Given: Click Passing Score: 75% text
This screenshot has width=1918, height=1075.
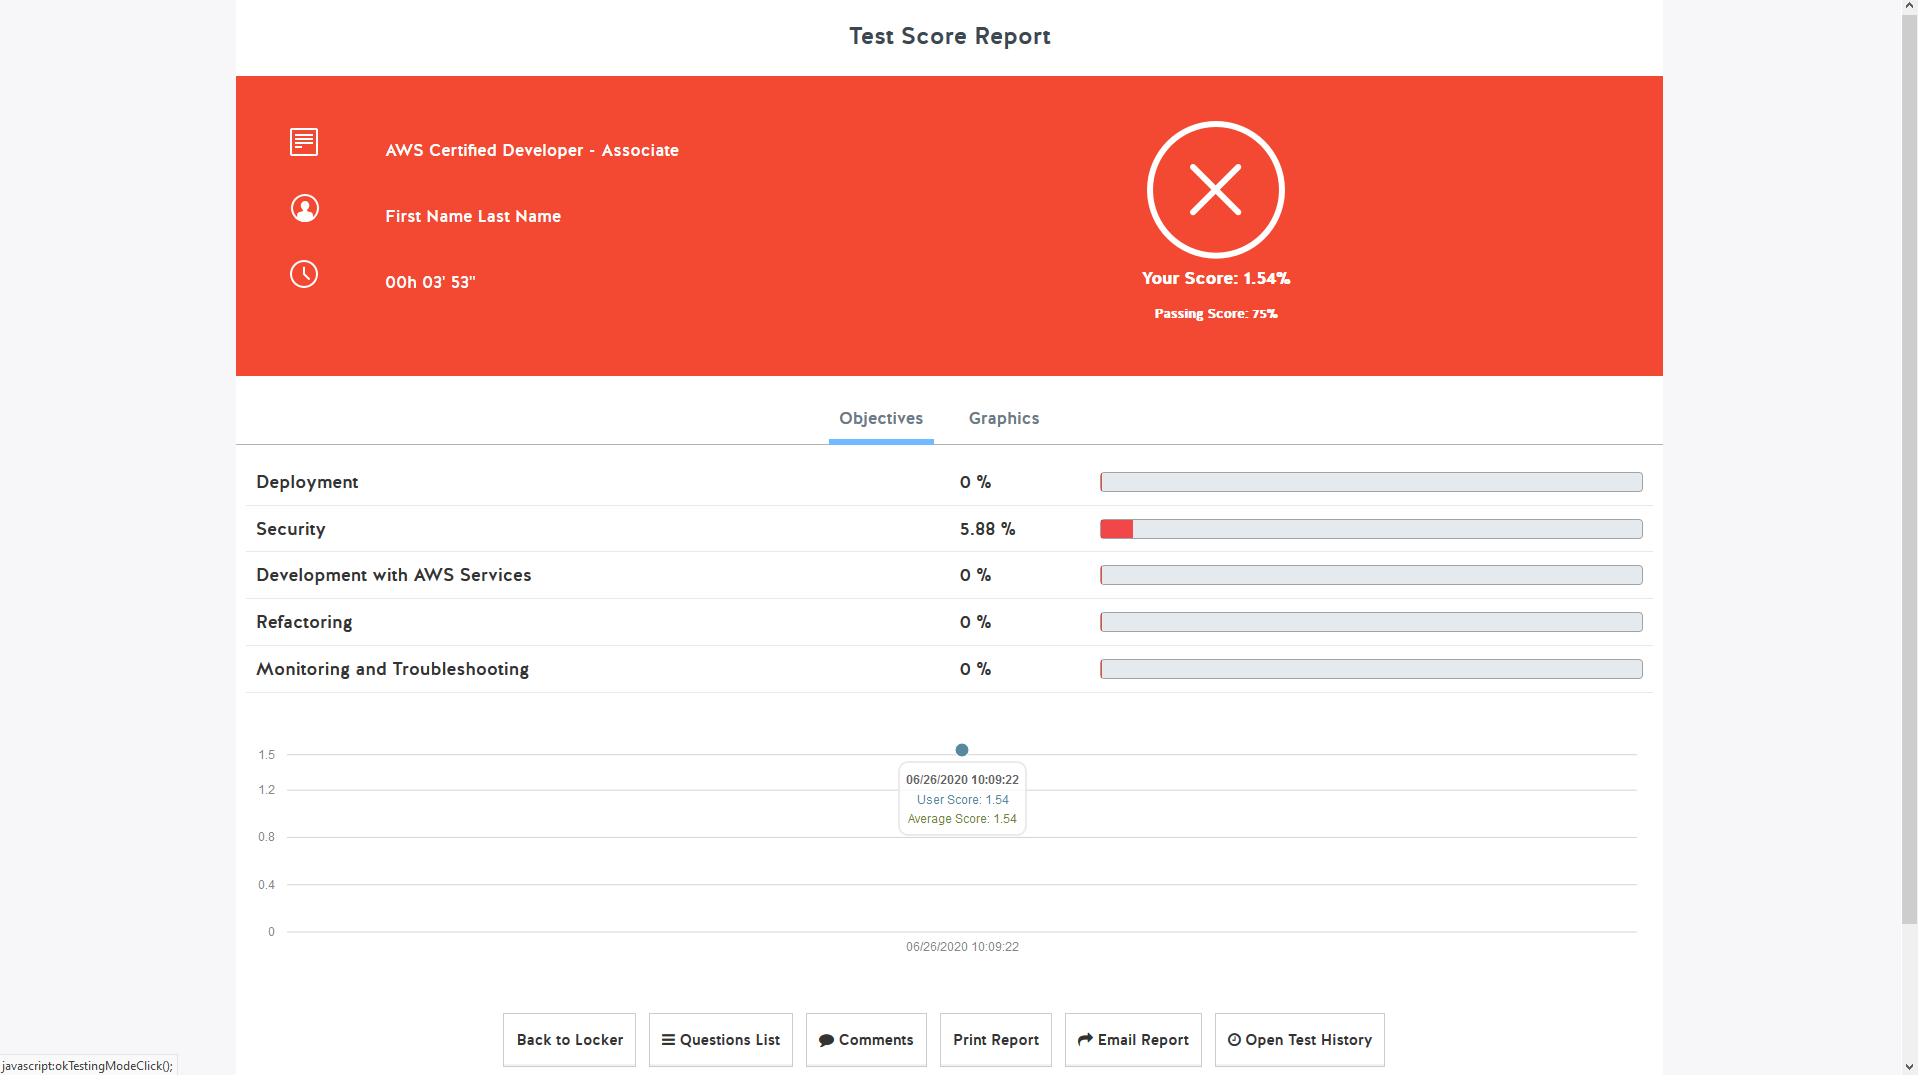Looking at the screenshot, I should click(1215, 313).
